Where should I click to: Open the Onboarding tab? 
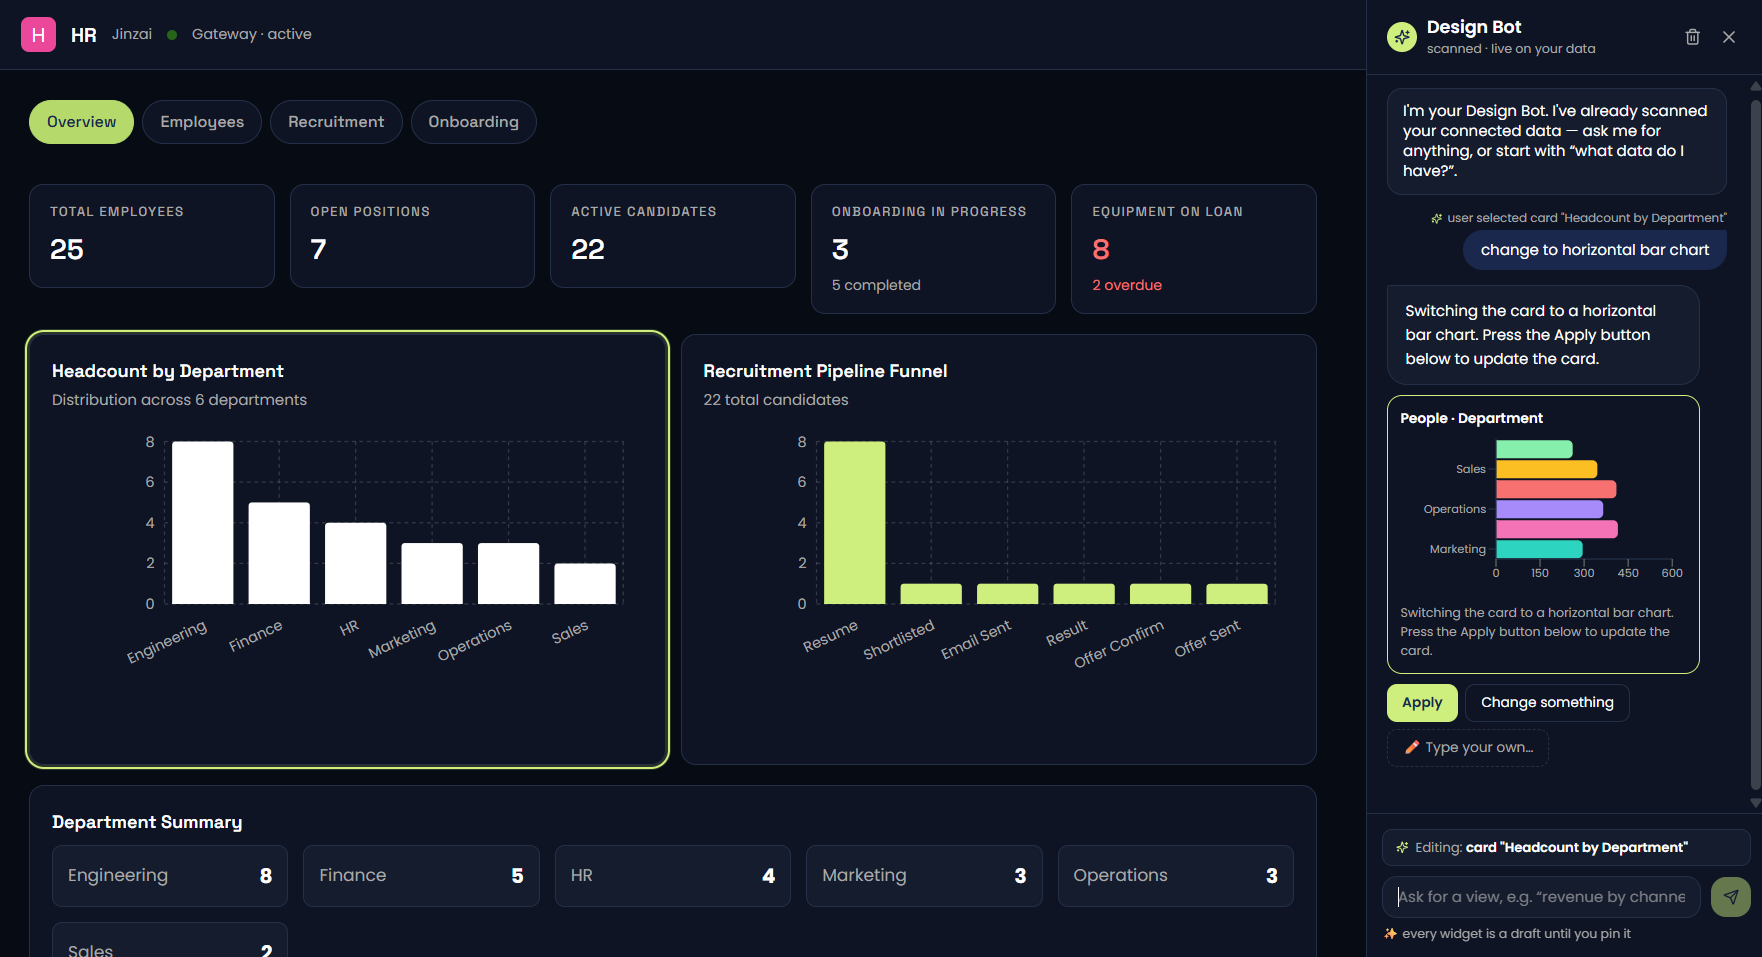click(x=473, y=122)
